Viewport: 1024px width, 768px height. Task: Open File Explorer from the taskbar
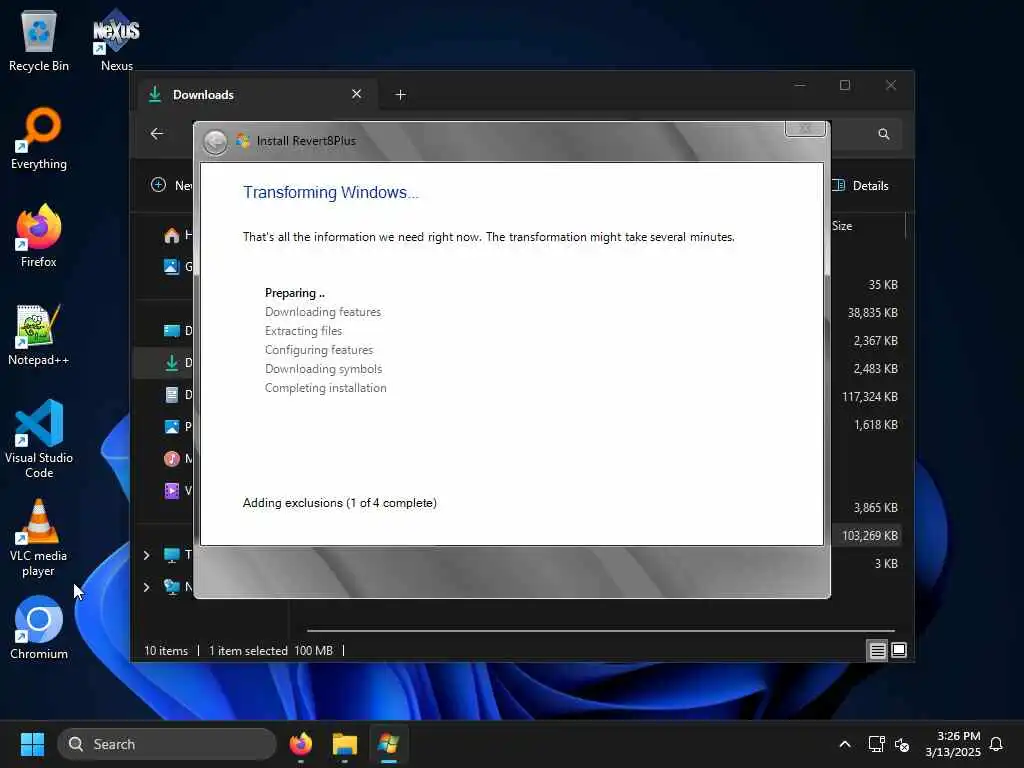click(x=345, y=744)
